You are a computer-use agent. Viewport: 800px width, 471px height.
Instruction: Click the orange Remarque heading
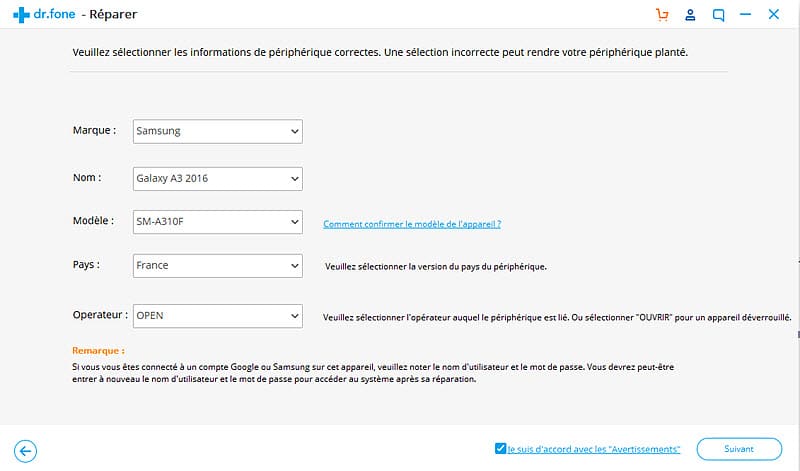[x=98, y=351]
